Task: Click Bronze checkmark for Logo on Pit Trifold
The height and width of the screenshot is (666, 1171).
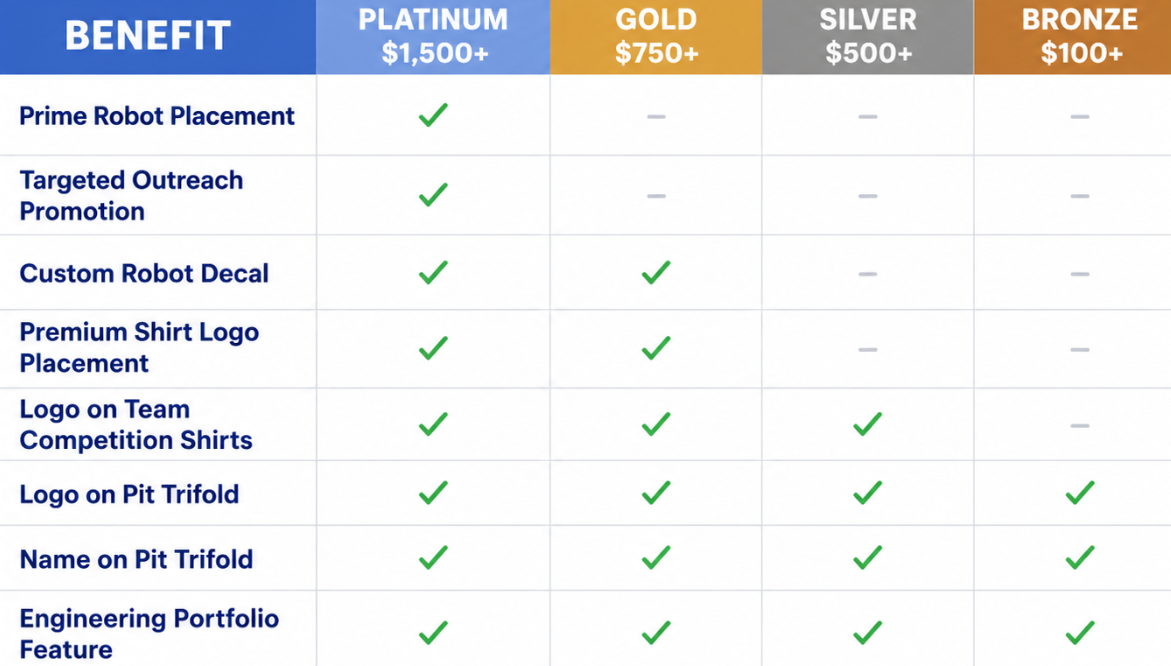Action: [x=1080, y=493]
